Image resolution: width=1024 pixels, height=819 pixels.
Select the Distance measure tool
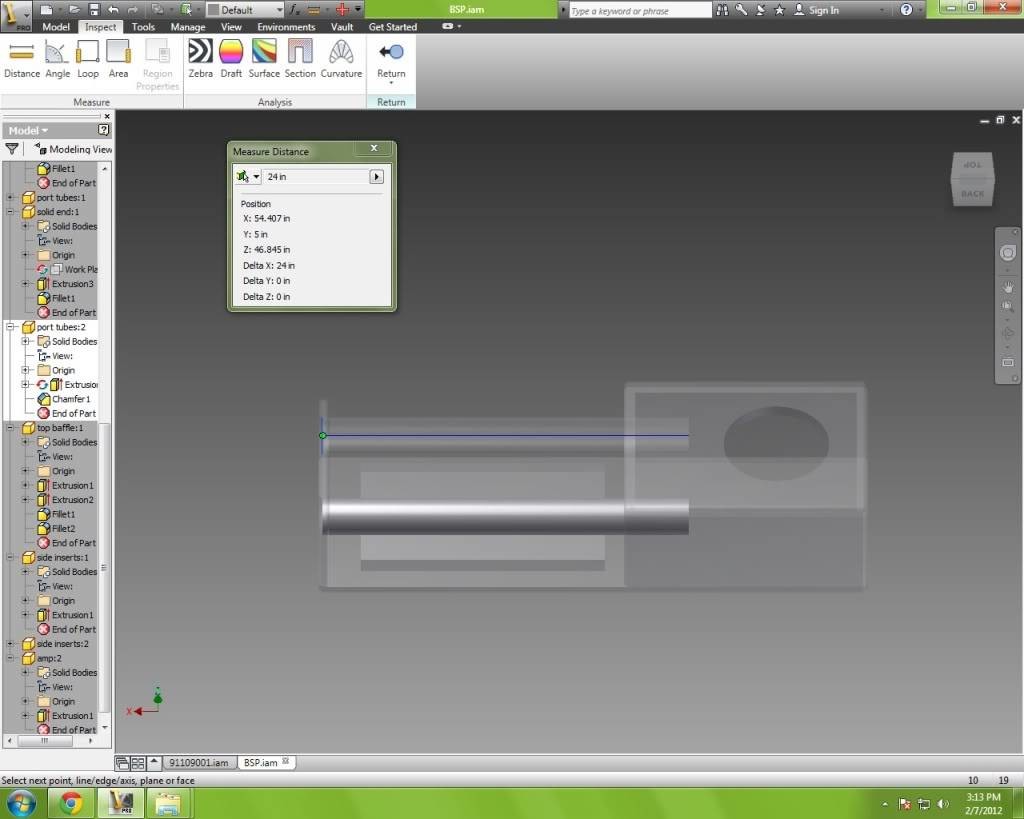21,59
